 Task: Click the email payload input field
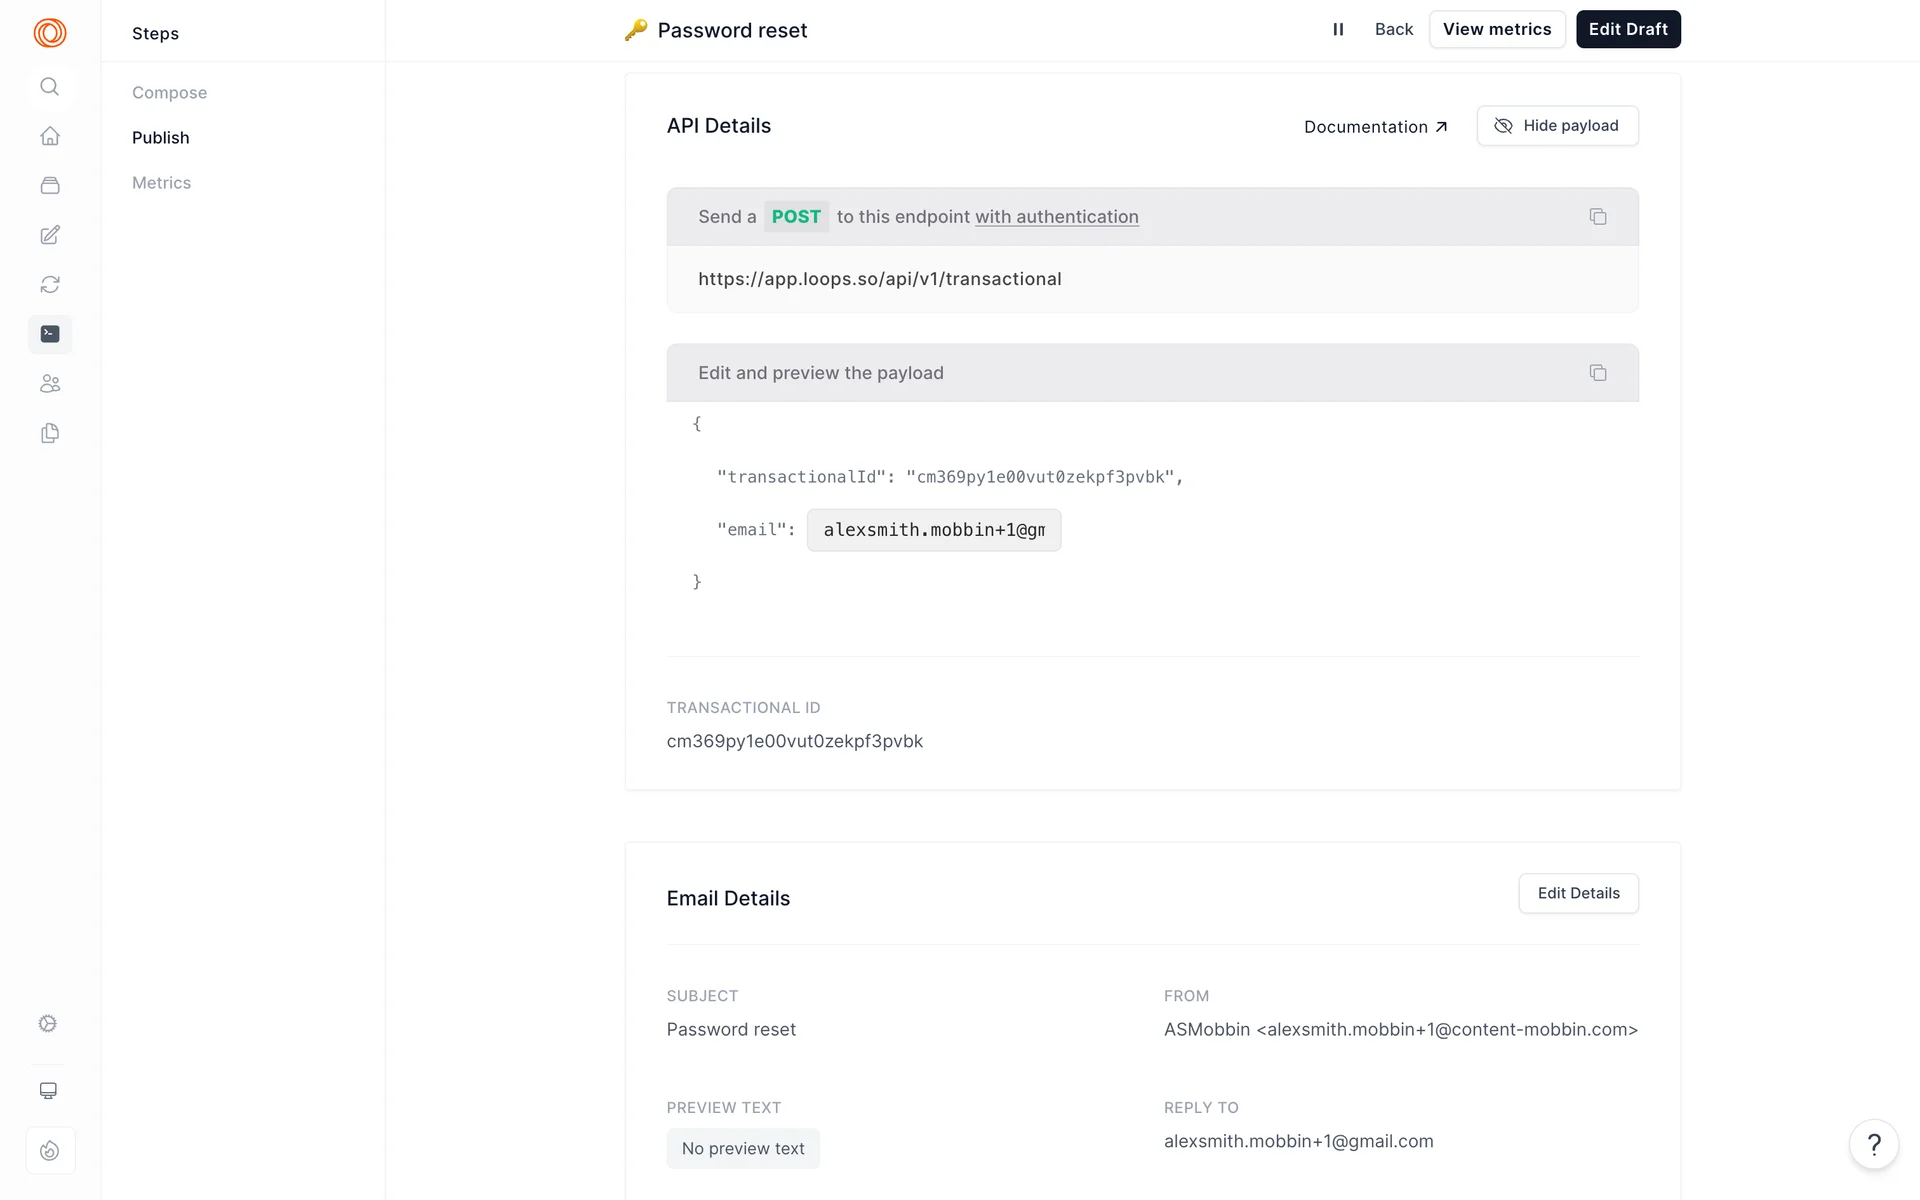[x=933, y=530]
